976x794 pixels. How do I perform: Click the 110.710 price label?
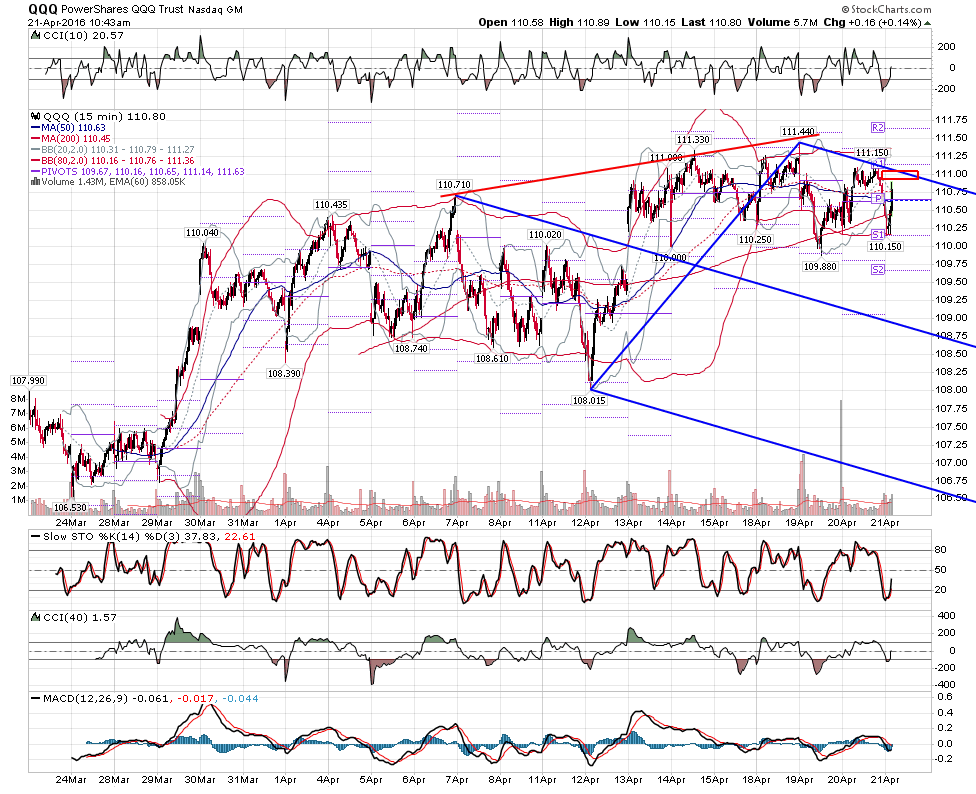(x=454, y=185)
